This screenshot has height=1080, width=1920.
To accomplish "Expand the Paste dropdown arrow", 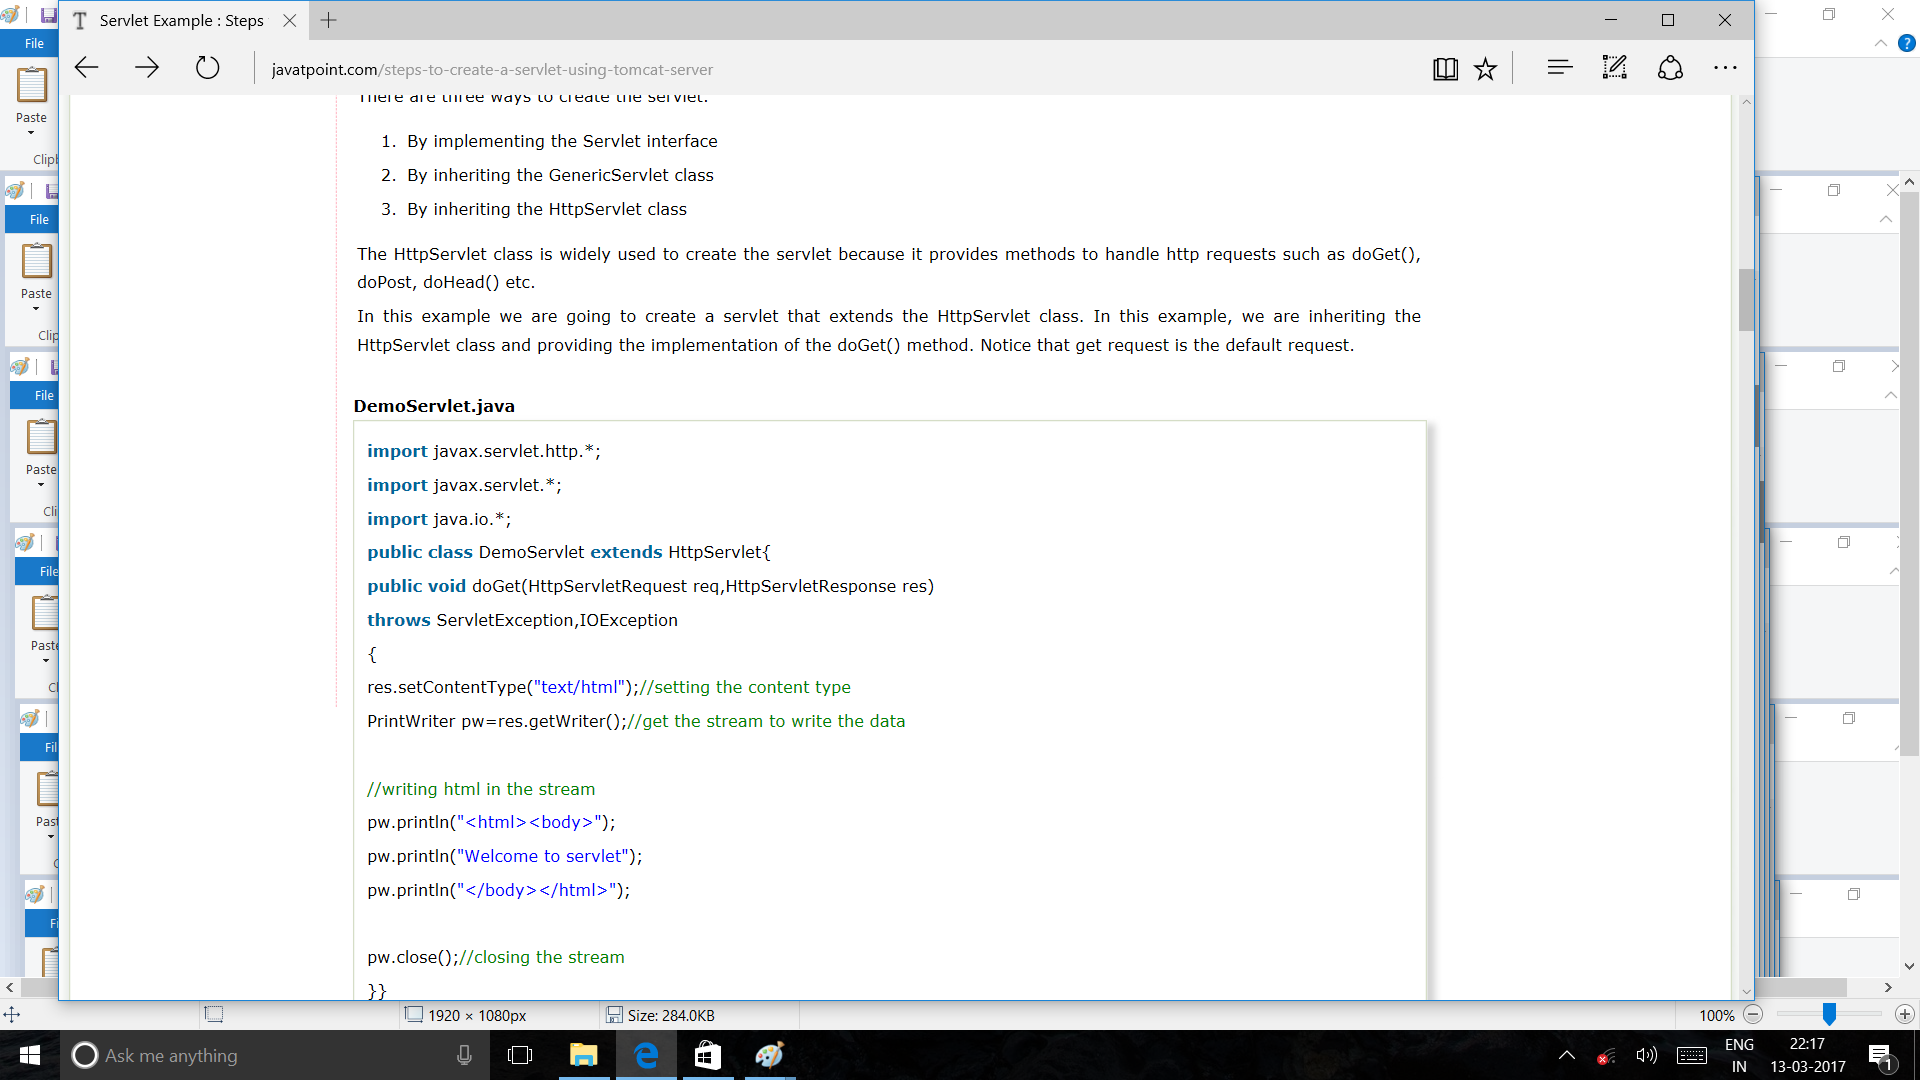I will pos(31,133).
